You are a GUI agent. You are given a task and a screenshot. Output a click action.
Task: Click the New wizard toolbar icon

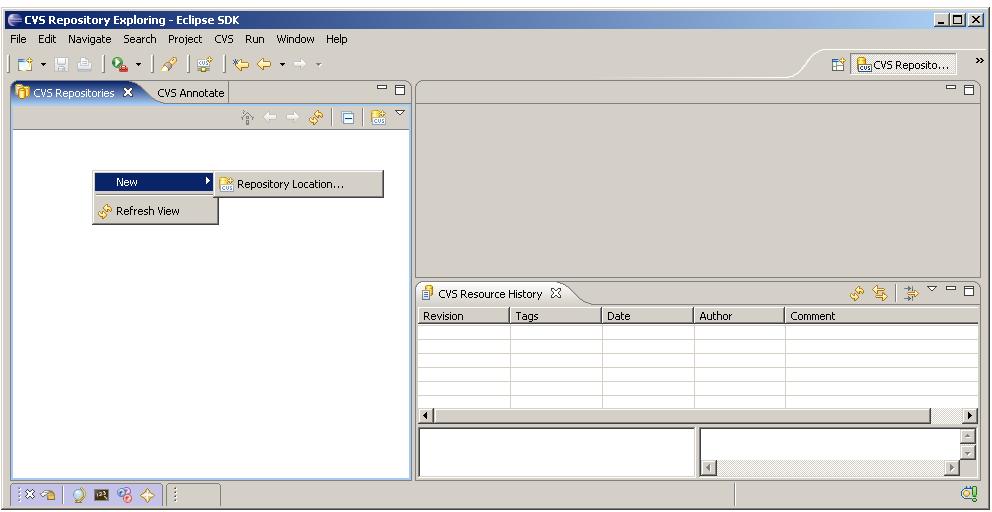(25, 64)
